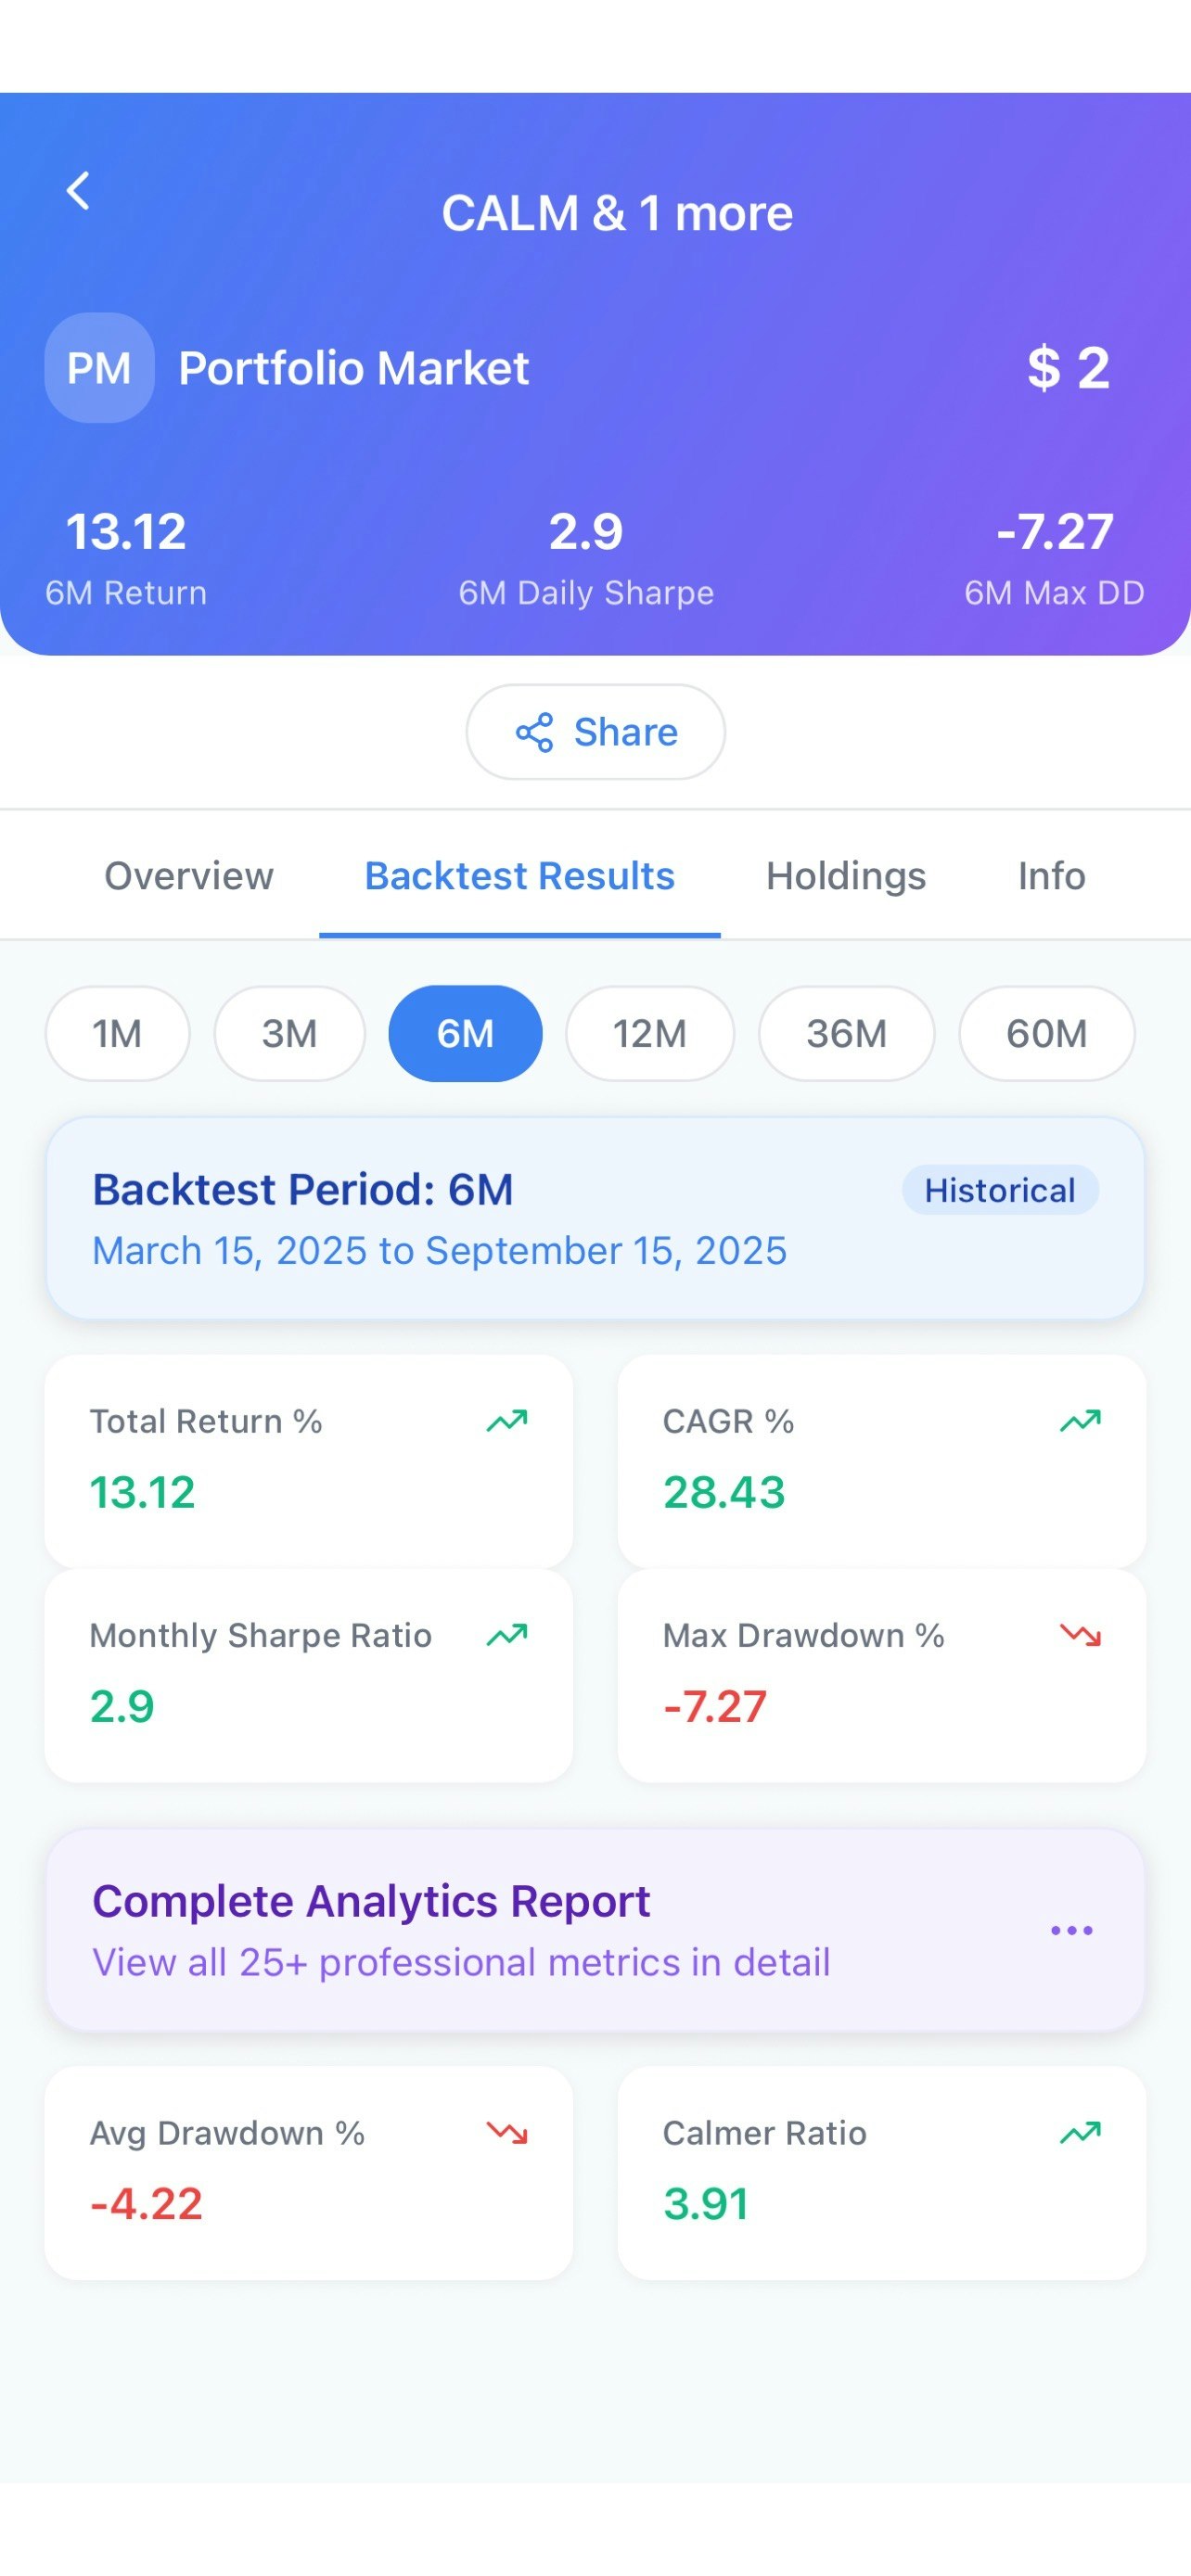Image resolution: width=1191 pixels, height=2576 pixels.
Task: View all 25+ professional metrics in detail
Action: [x=460, y=1962]
